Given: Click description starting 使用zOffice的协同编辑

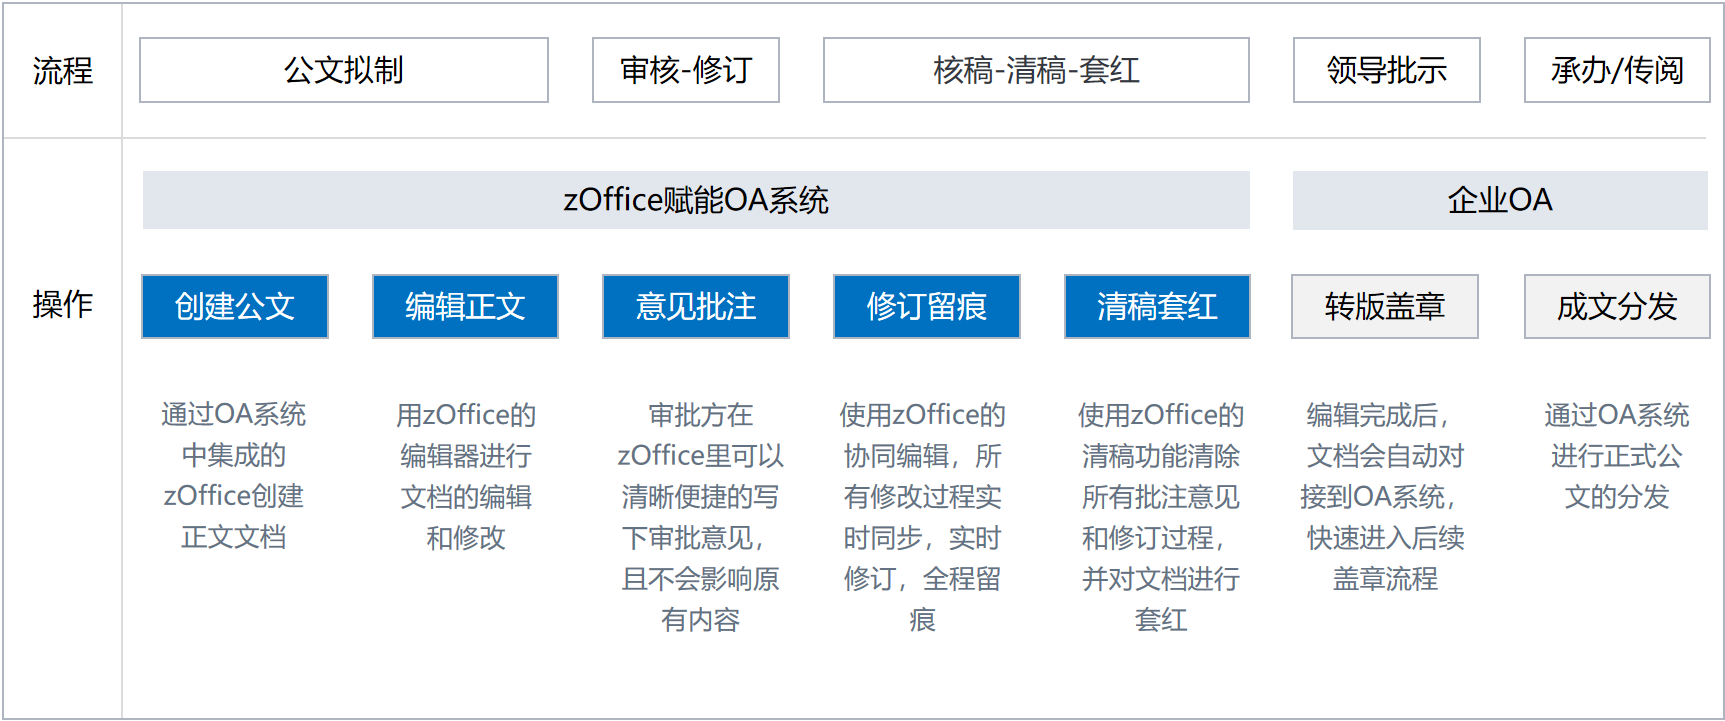Looking at the screenshot, I should coord(922,517).
